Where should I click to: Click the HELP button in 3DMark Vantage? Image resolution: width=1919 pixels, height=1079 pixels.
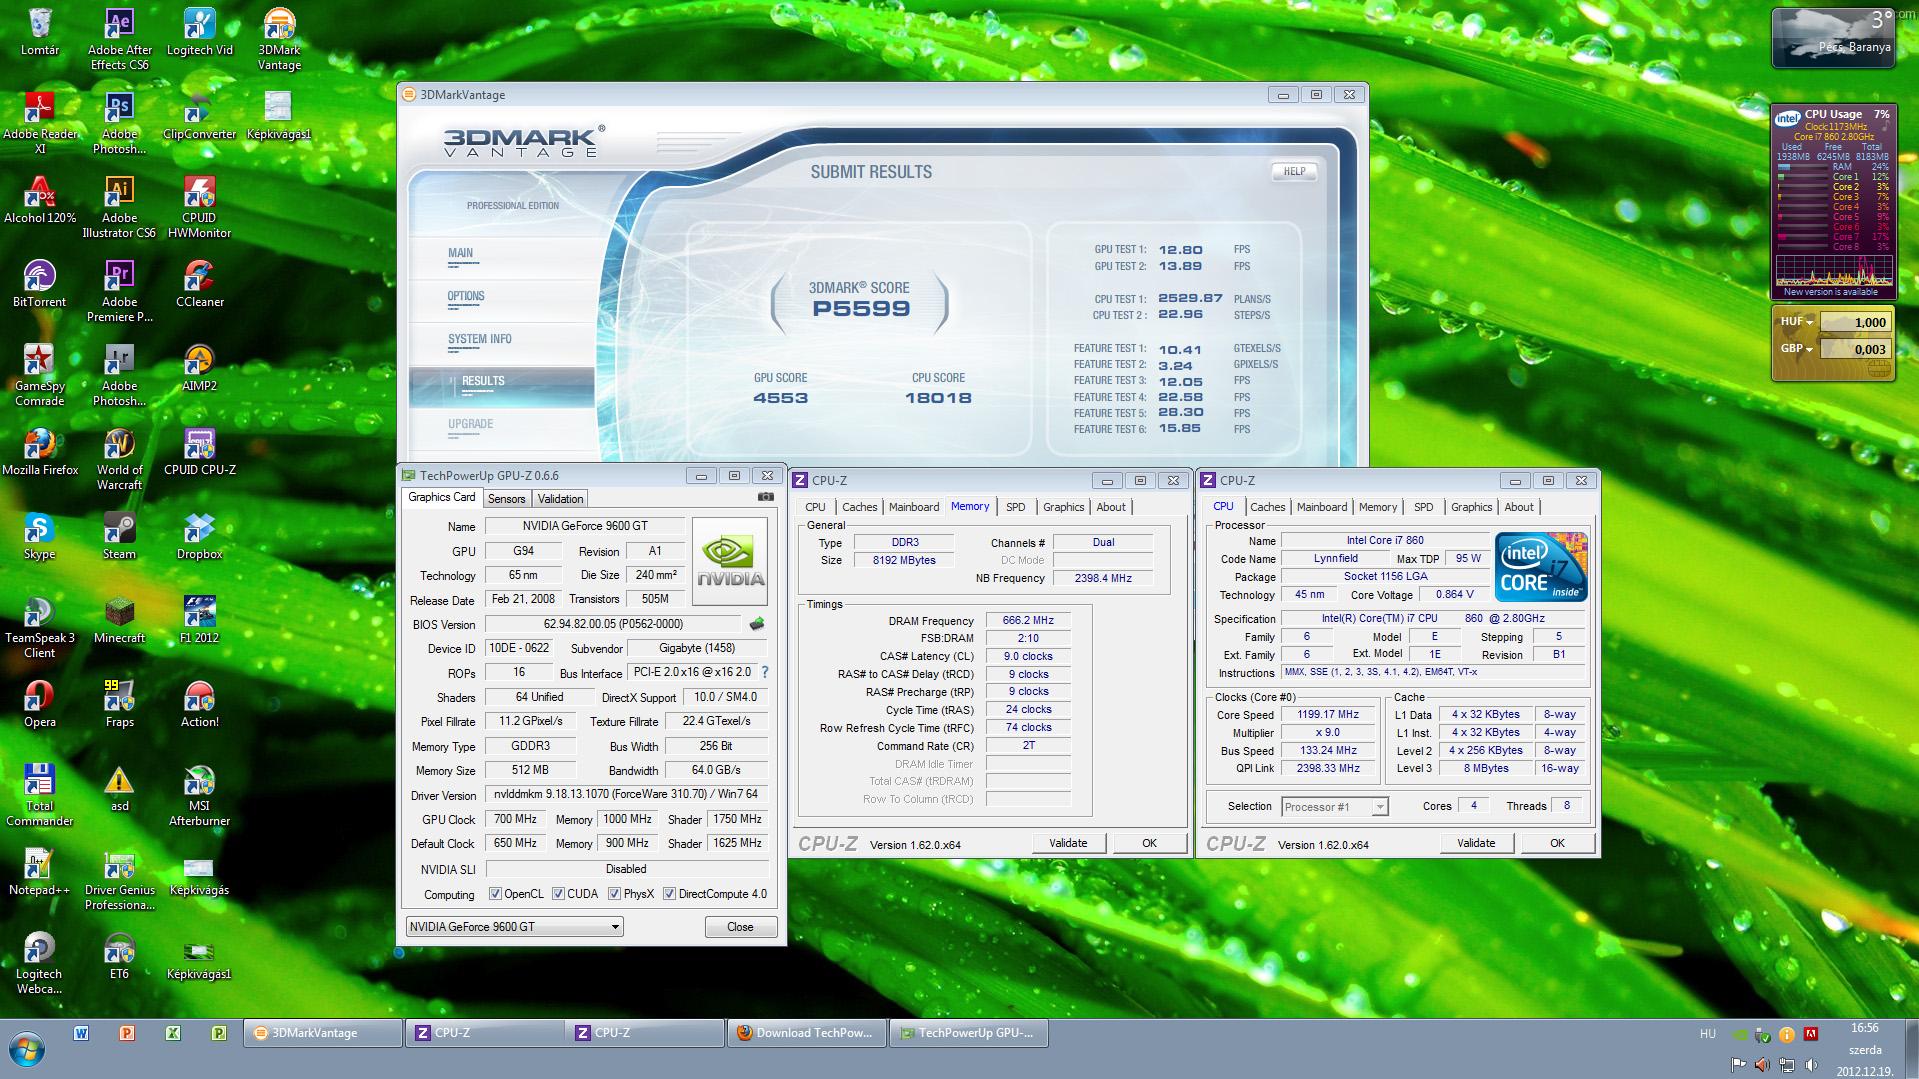pyautogui.click(x=1294, y=171)
